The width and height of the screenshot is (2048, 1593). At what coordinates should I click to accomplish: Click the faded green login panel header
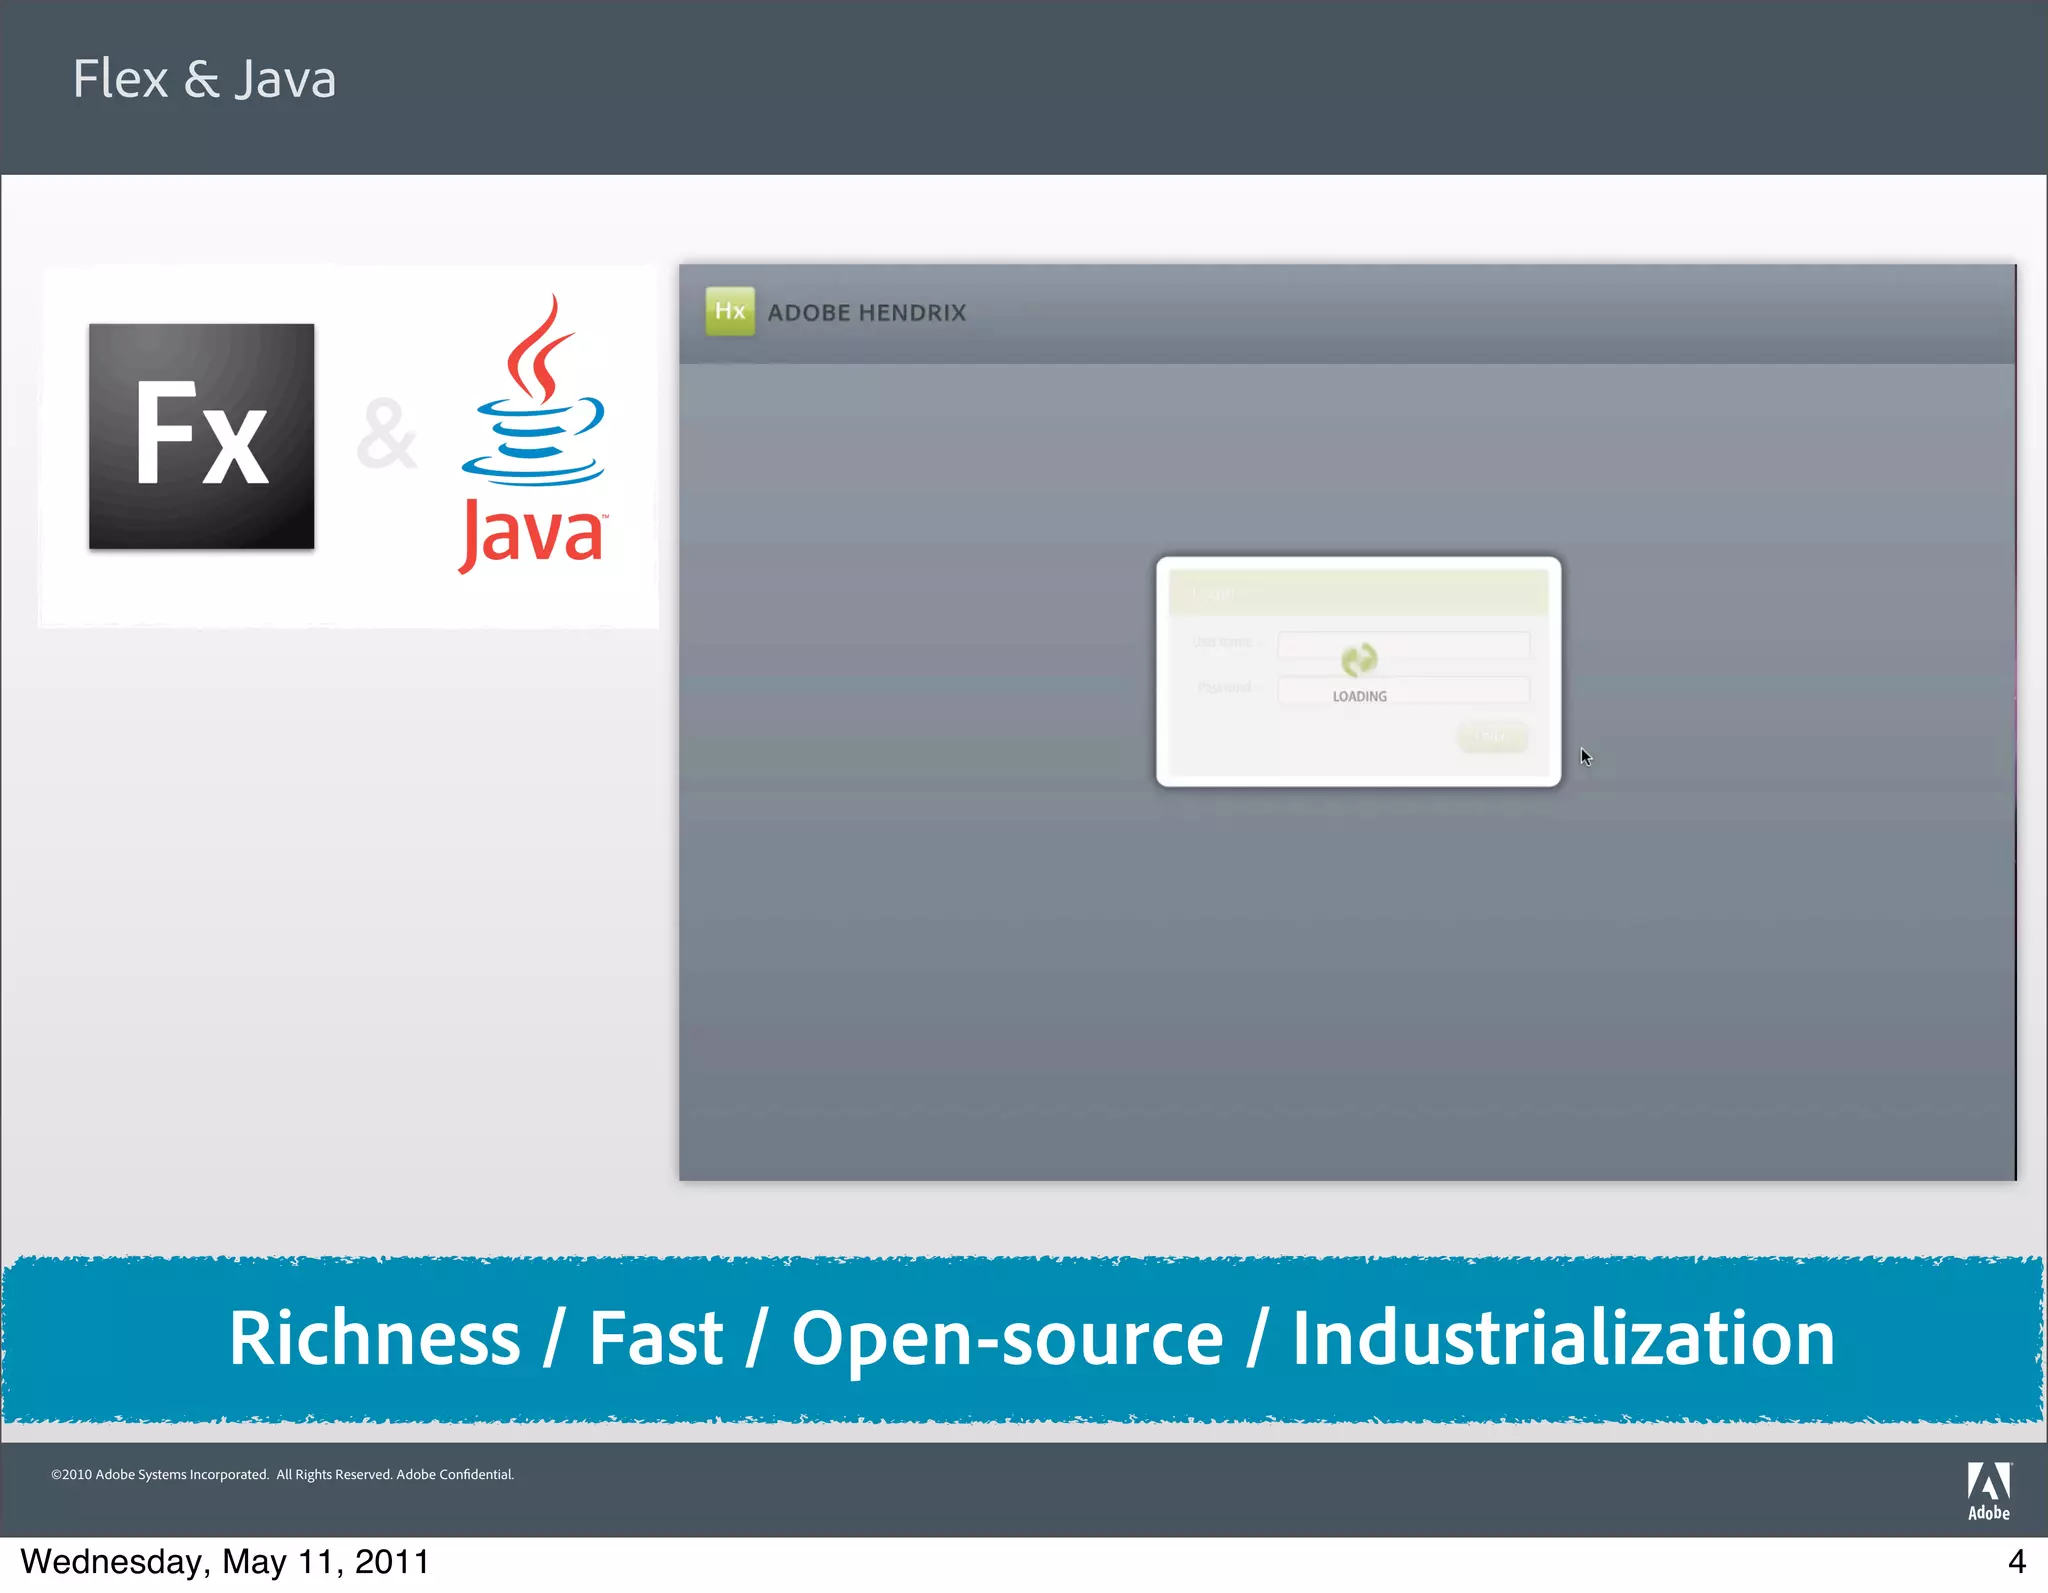pyautogui.click(x=1358, y=593)
